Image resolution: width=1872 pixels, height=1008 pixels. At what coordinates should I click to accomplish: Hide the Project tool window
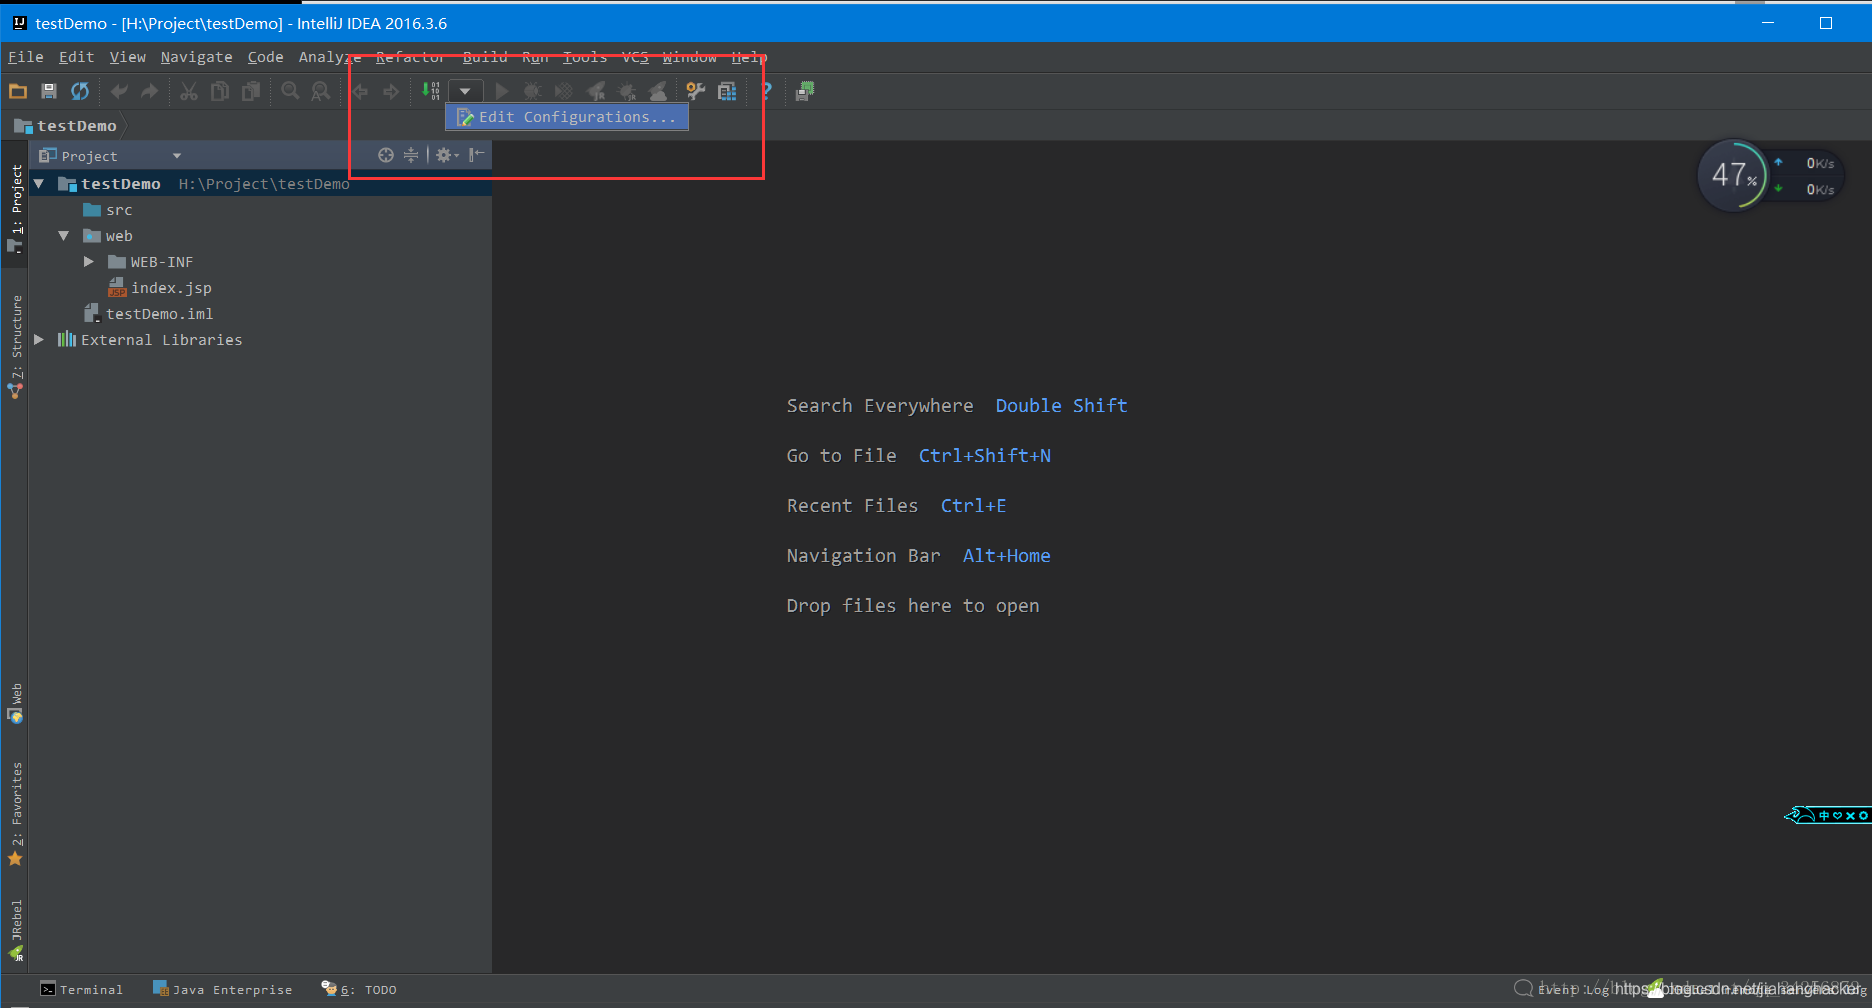pyautogui.click(x=477, y=155)
